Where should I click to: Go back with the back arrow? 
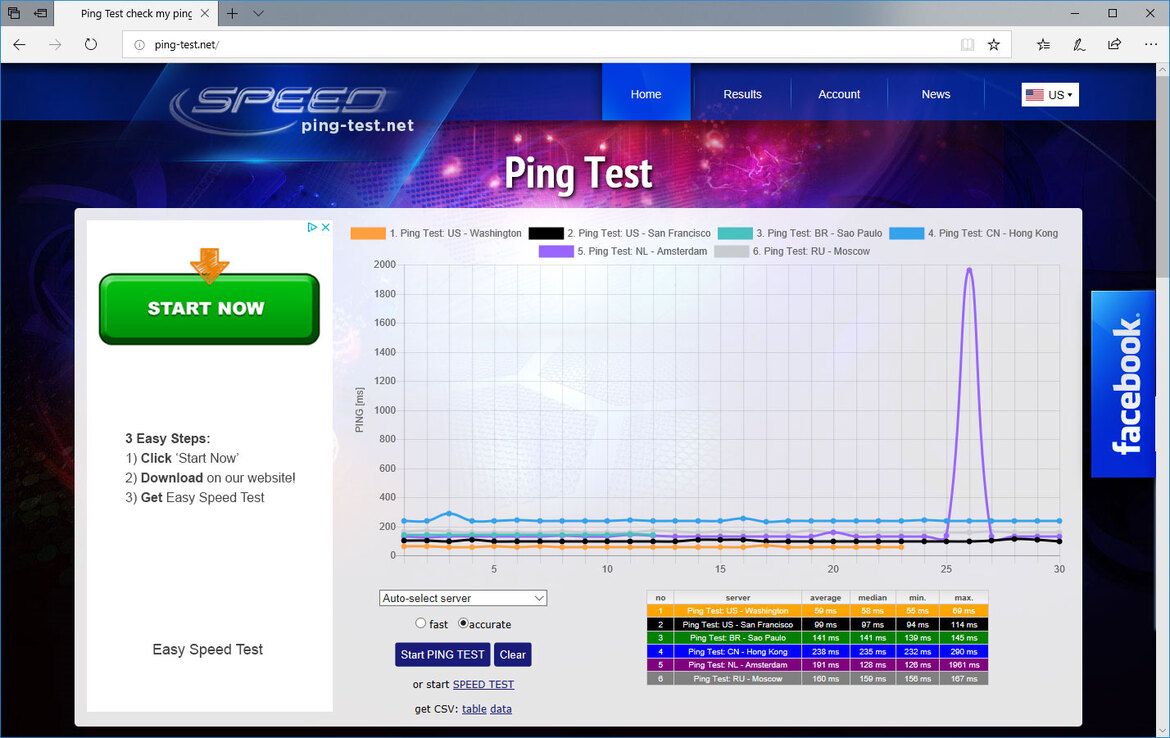[x=19, y=45]
